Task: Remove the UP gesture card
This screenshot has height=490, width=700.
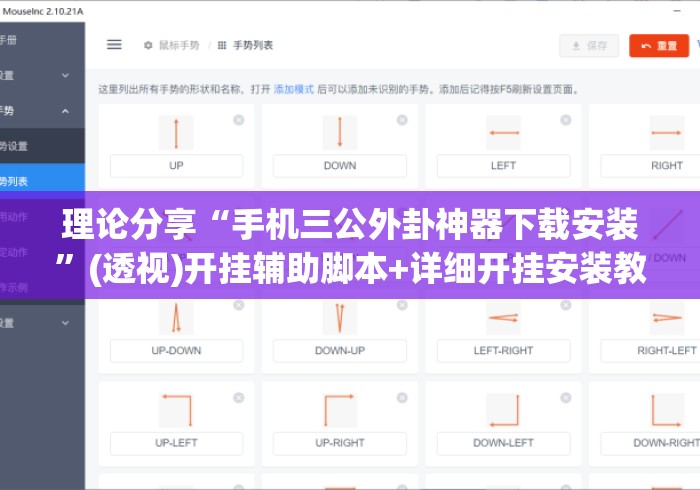Action: click(x=239, y=120)
